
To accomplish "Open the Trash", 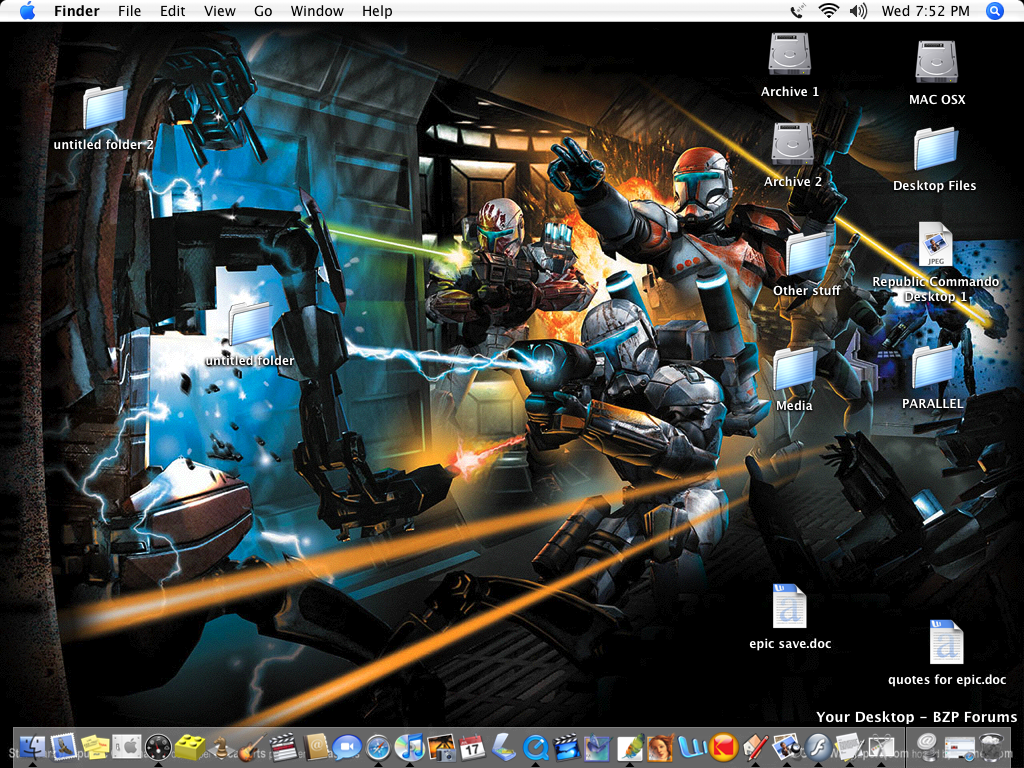I will 992,748.
